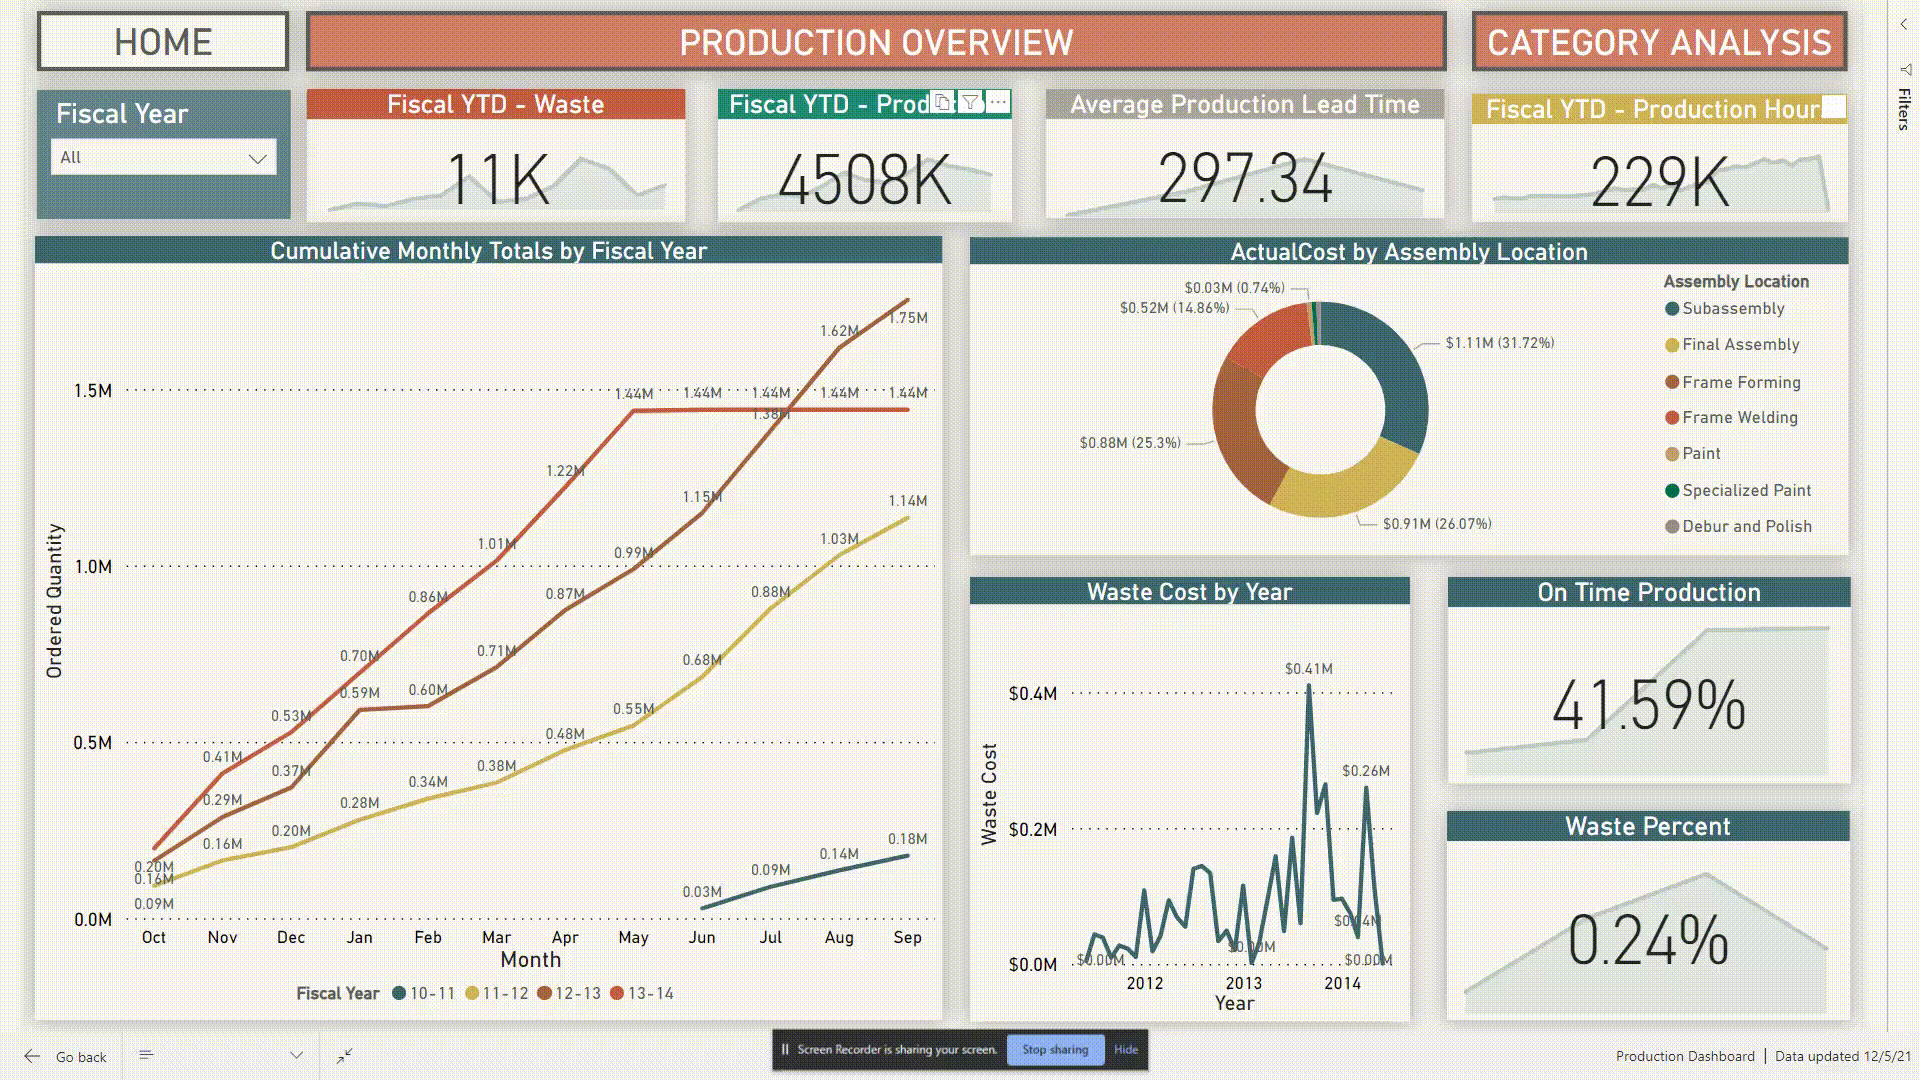Exit full screen using the collapse arrows icon
Screen dimensions: 1920x1080
[x=344, y=1055]
